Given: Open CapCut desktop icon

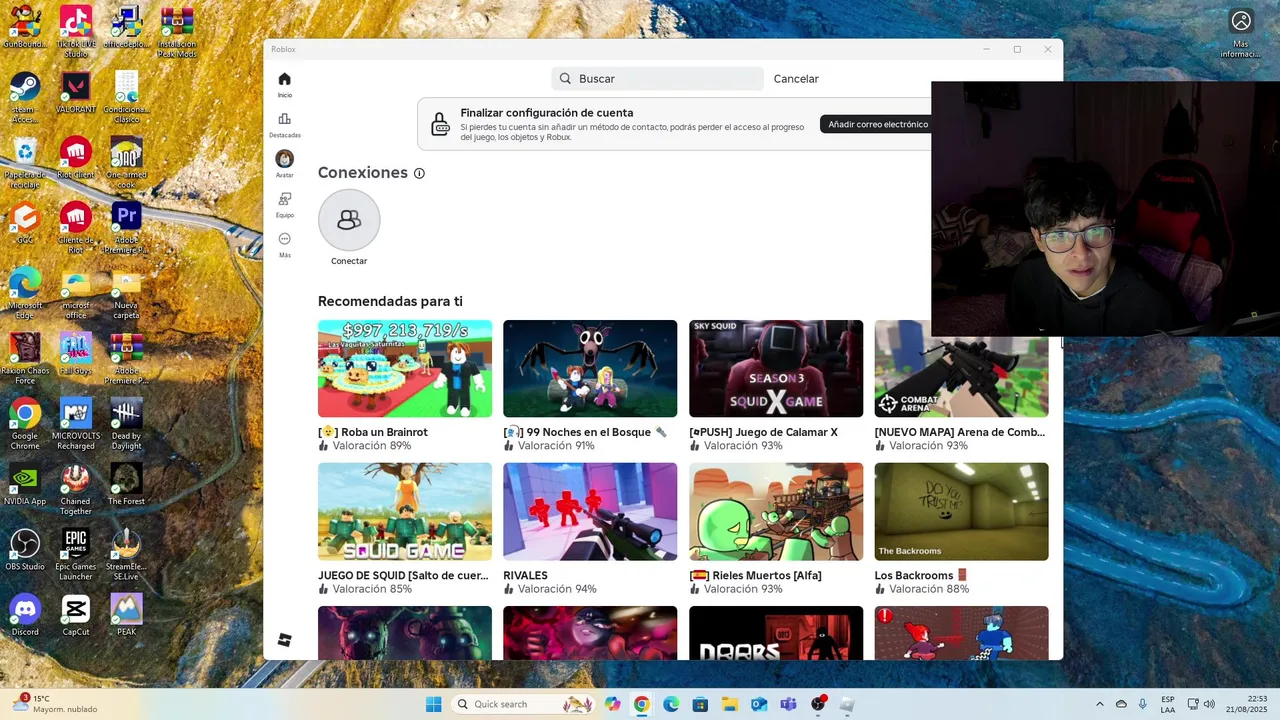Looking at the screenshot, I should point(76,614).
